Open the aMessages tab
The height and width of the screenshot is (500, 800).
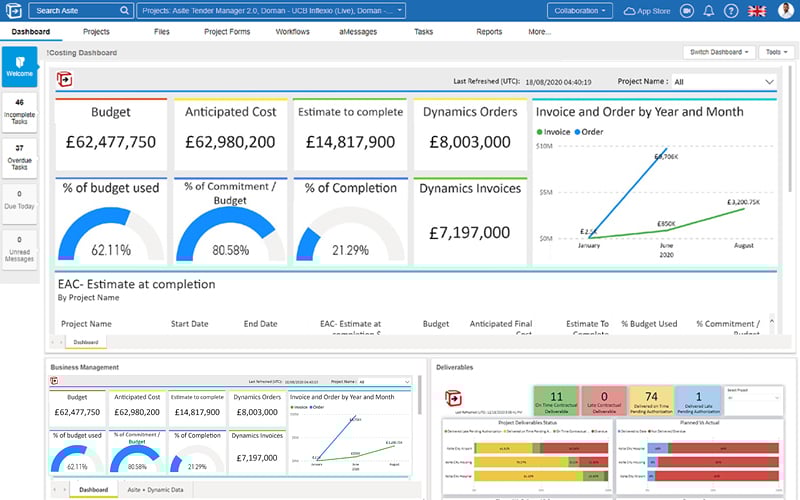[358, 32]
